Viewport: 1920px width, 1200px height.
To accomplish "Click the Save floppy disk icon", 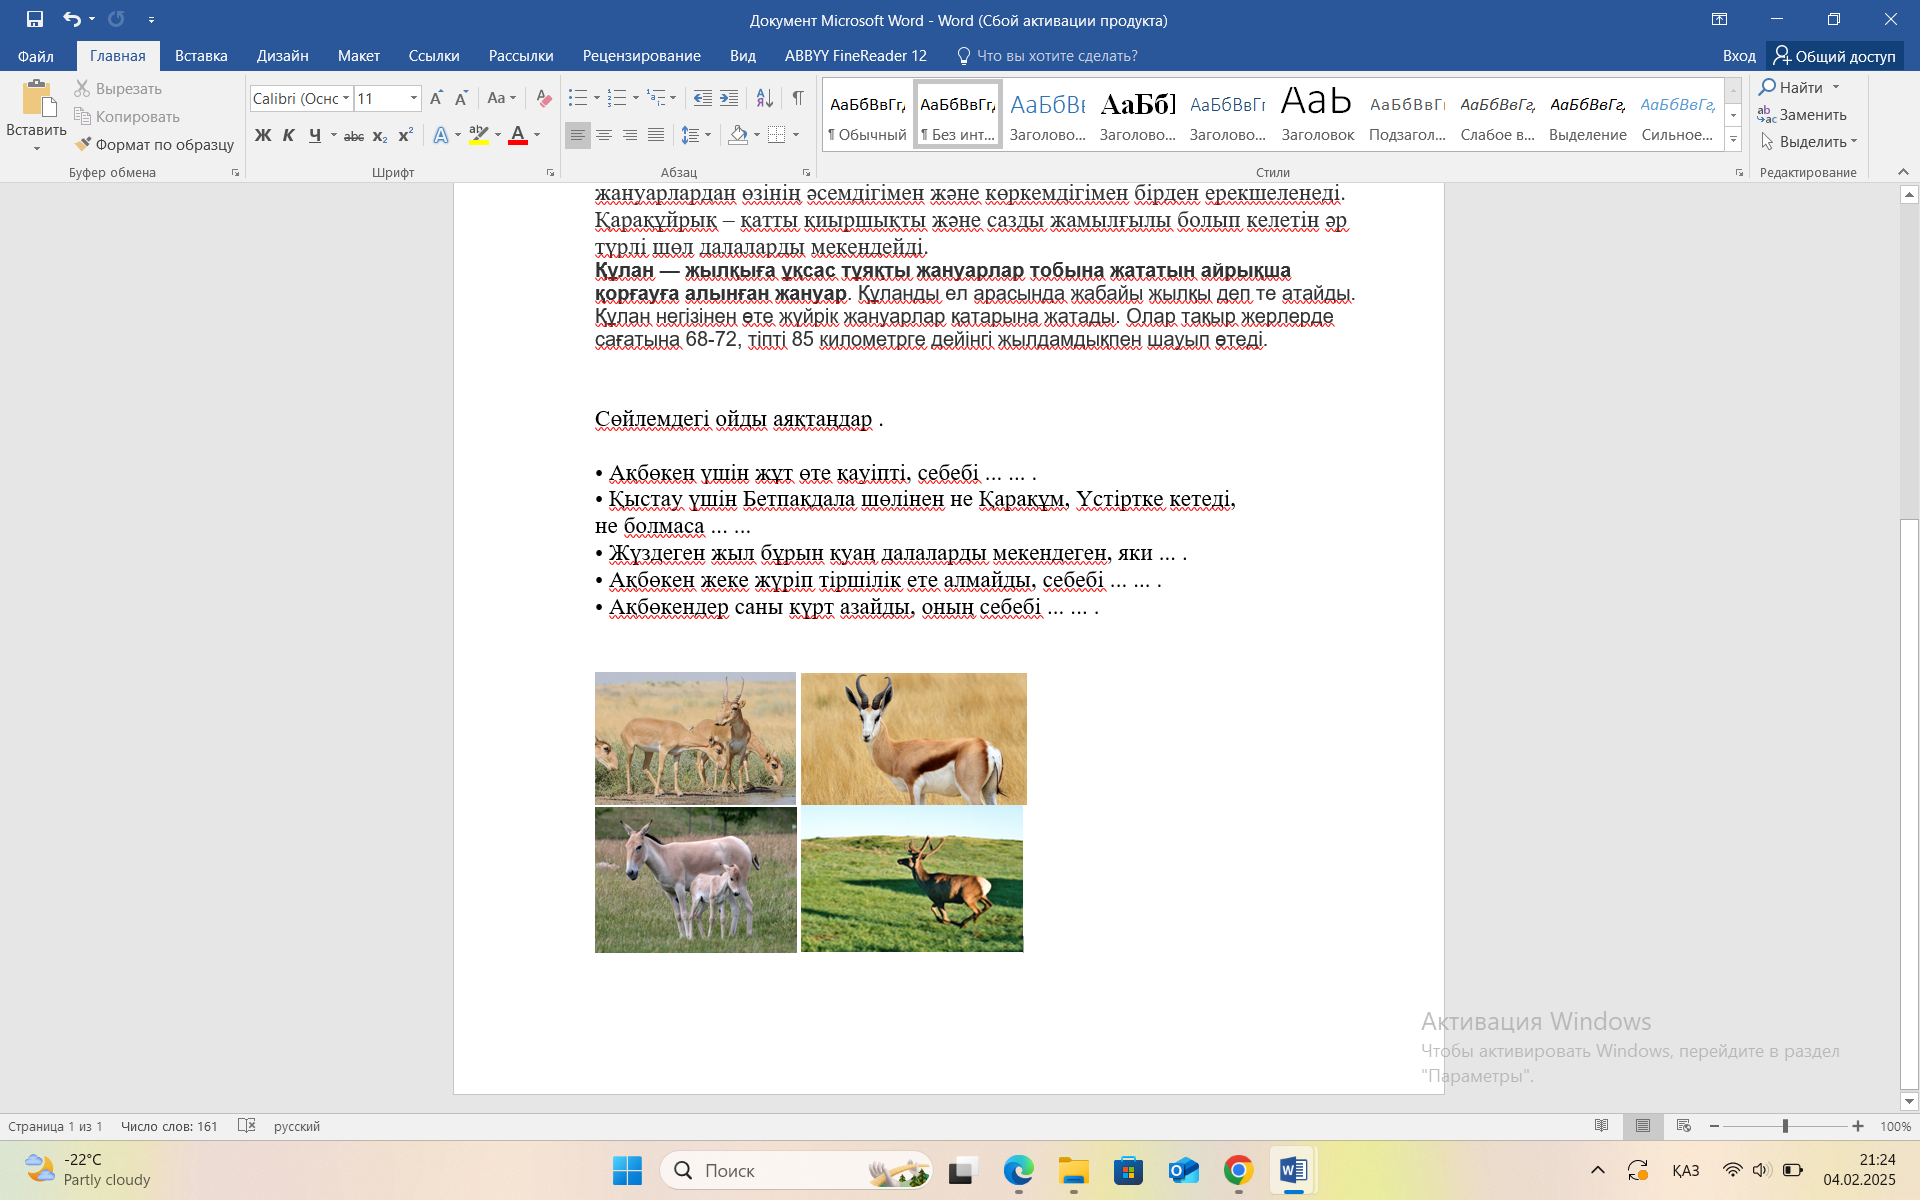I will pyautogui.click(x=34, y=19).
